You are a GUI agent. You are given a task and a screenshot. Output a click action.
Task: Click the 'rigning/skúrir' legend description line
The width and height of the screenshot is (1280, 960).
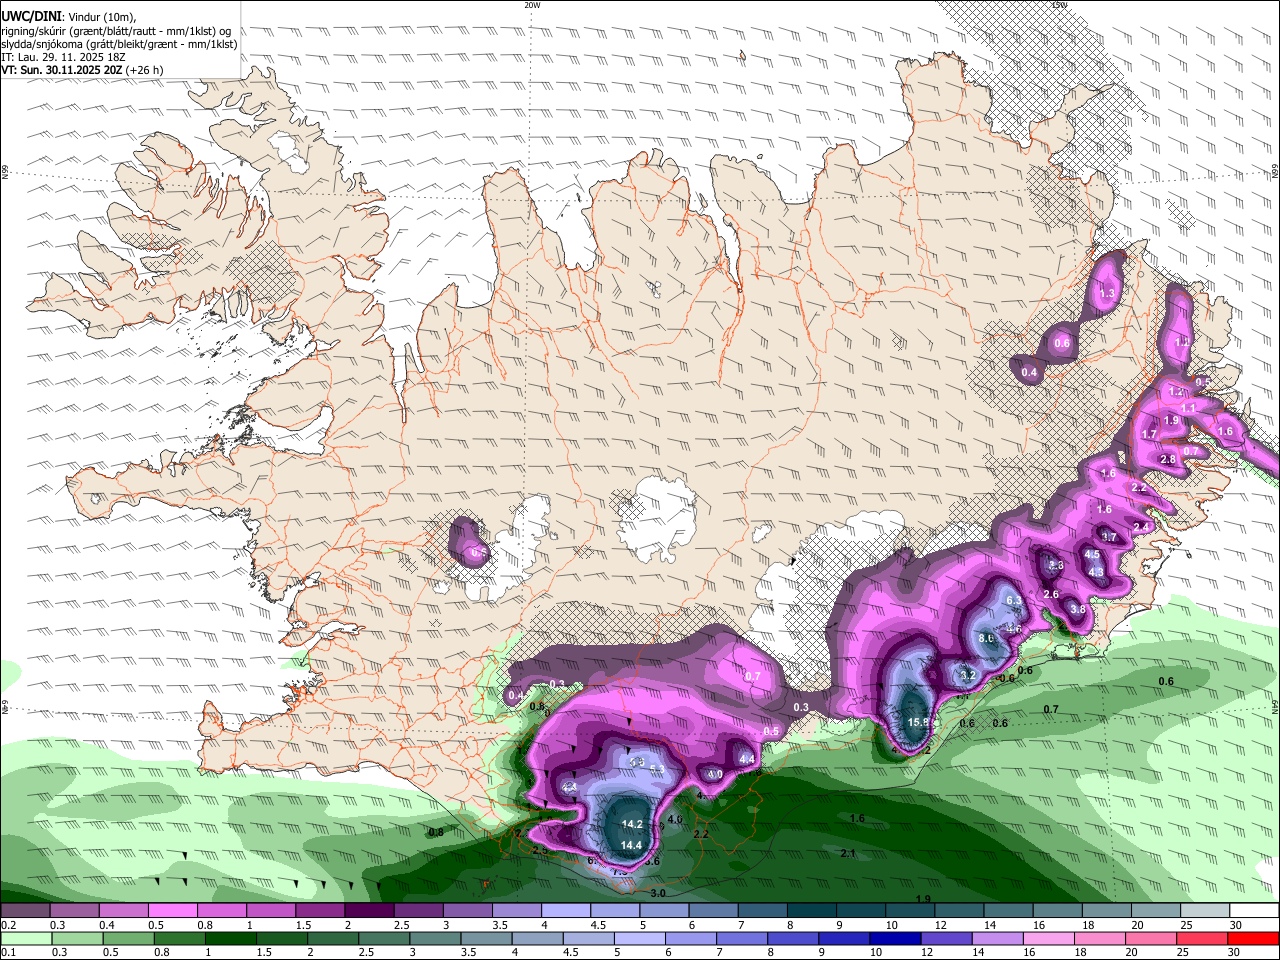pyautogui.click(x=116, y=31)
